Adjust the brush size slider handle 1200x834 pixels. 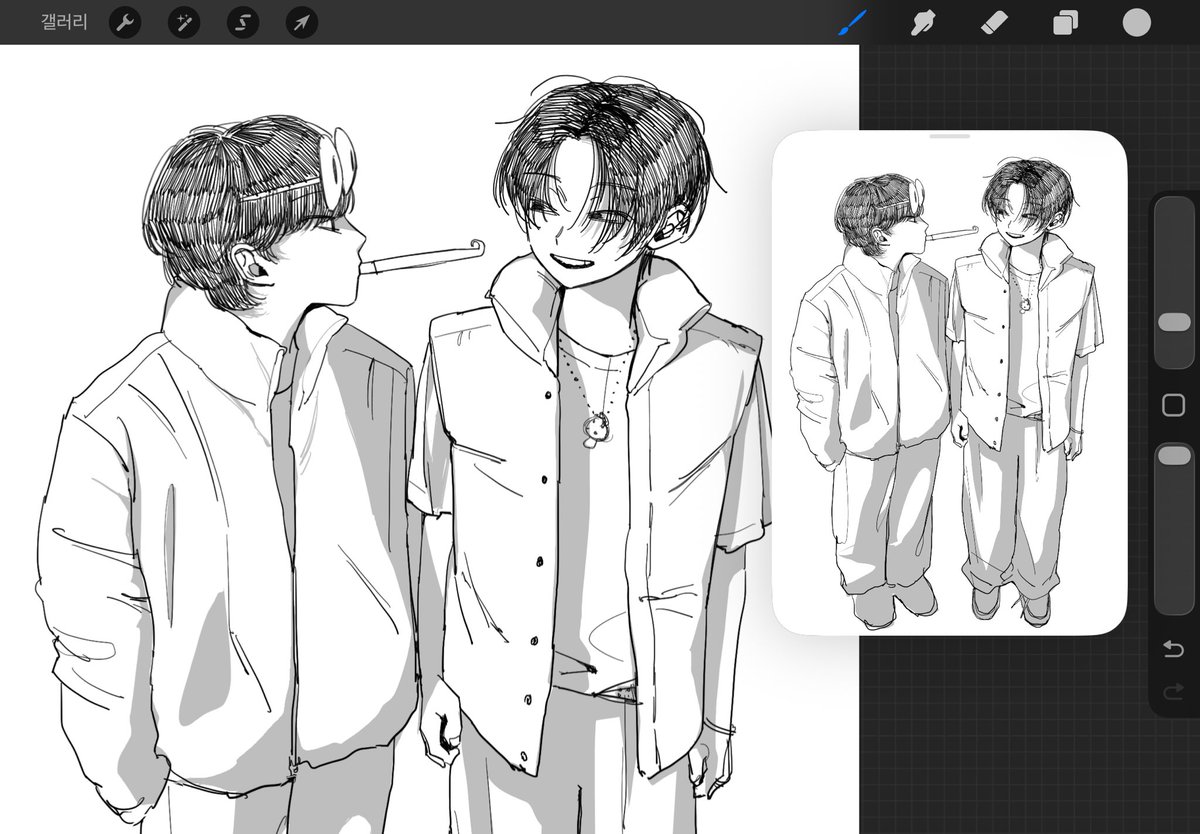(x=1173, y=322)
